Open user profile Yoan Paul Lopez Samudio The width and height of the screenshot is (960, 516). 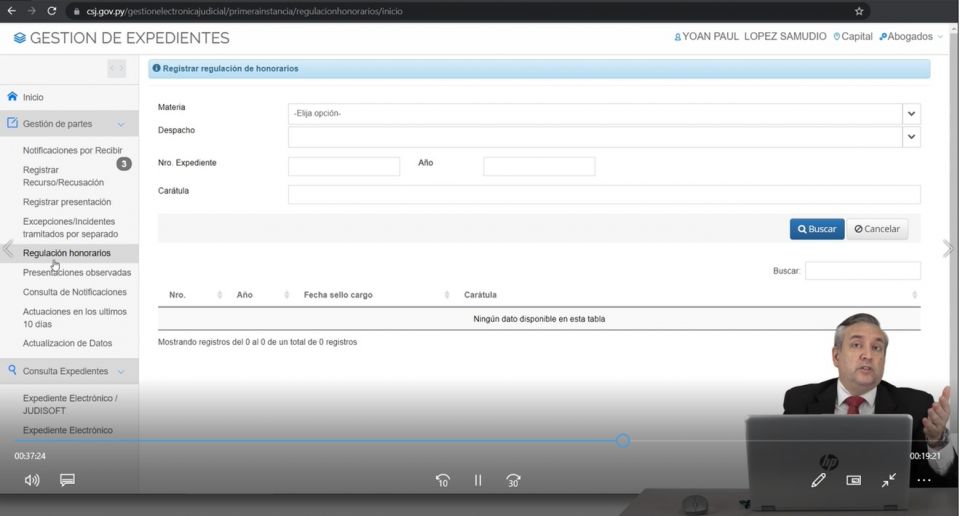[750, 37]
